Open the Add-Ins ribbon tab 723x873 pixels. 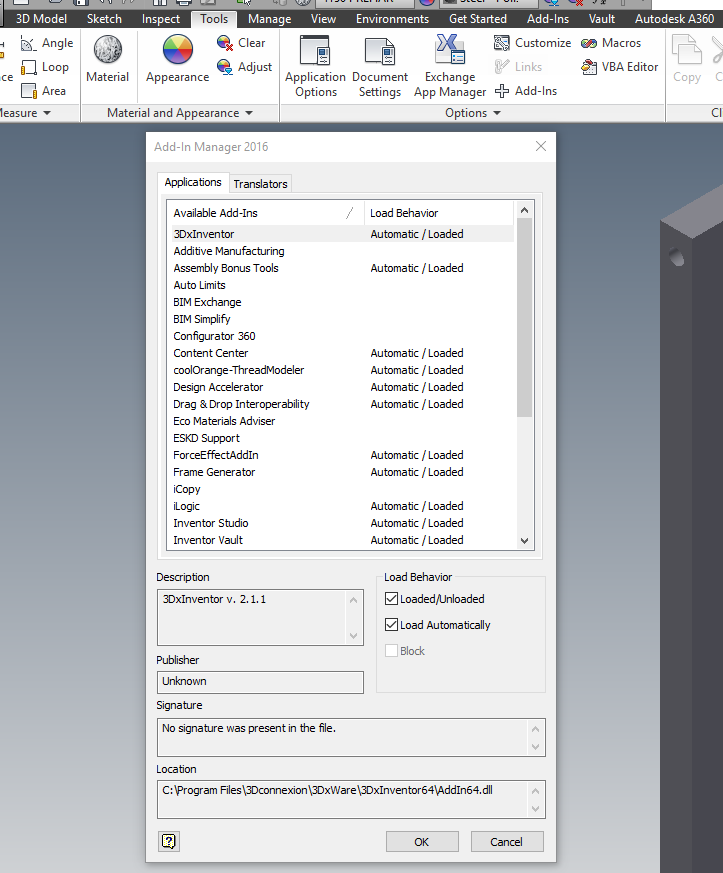tap(548, 19)
